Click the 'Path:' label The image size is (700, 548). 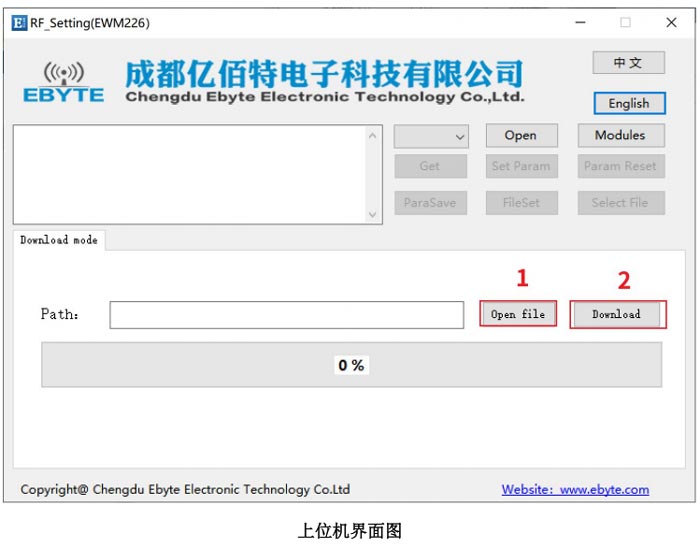tap(59, 314)
